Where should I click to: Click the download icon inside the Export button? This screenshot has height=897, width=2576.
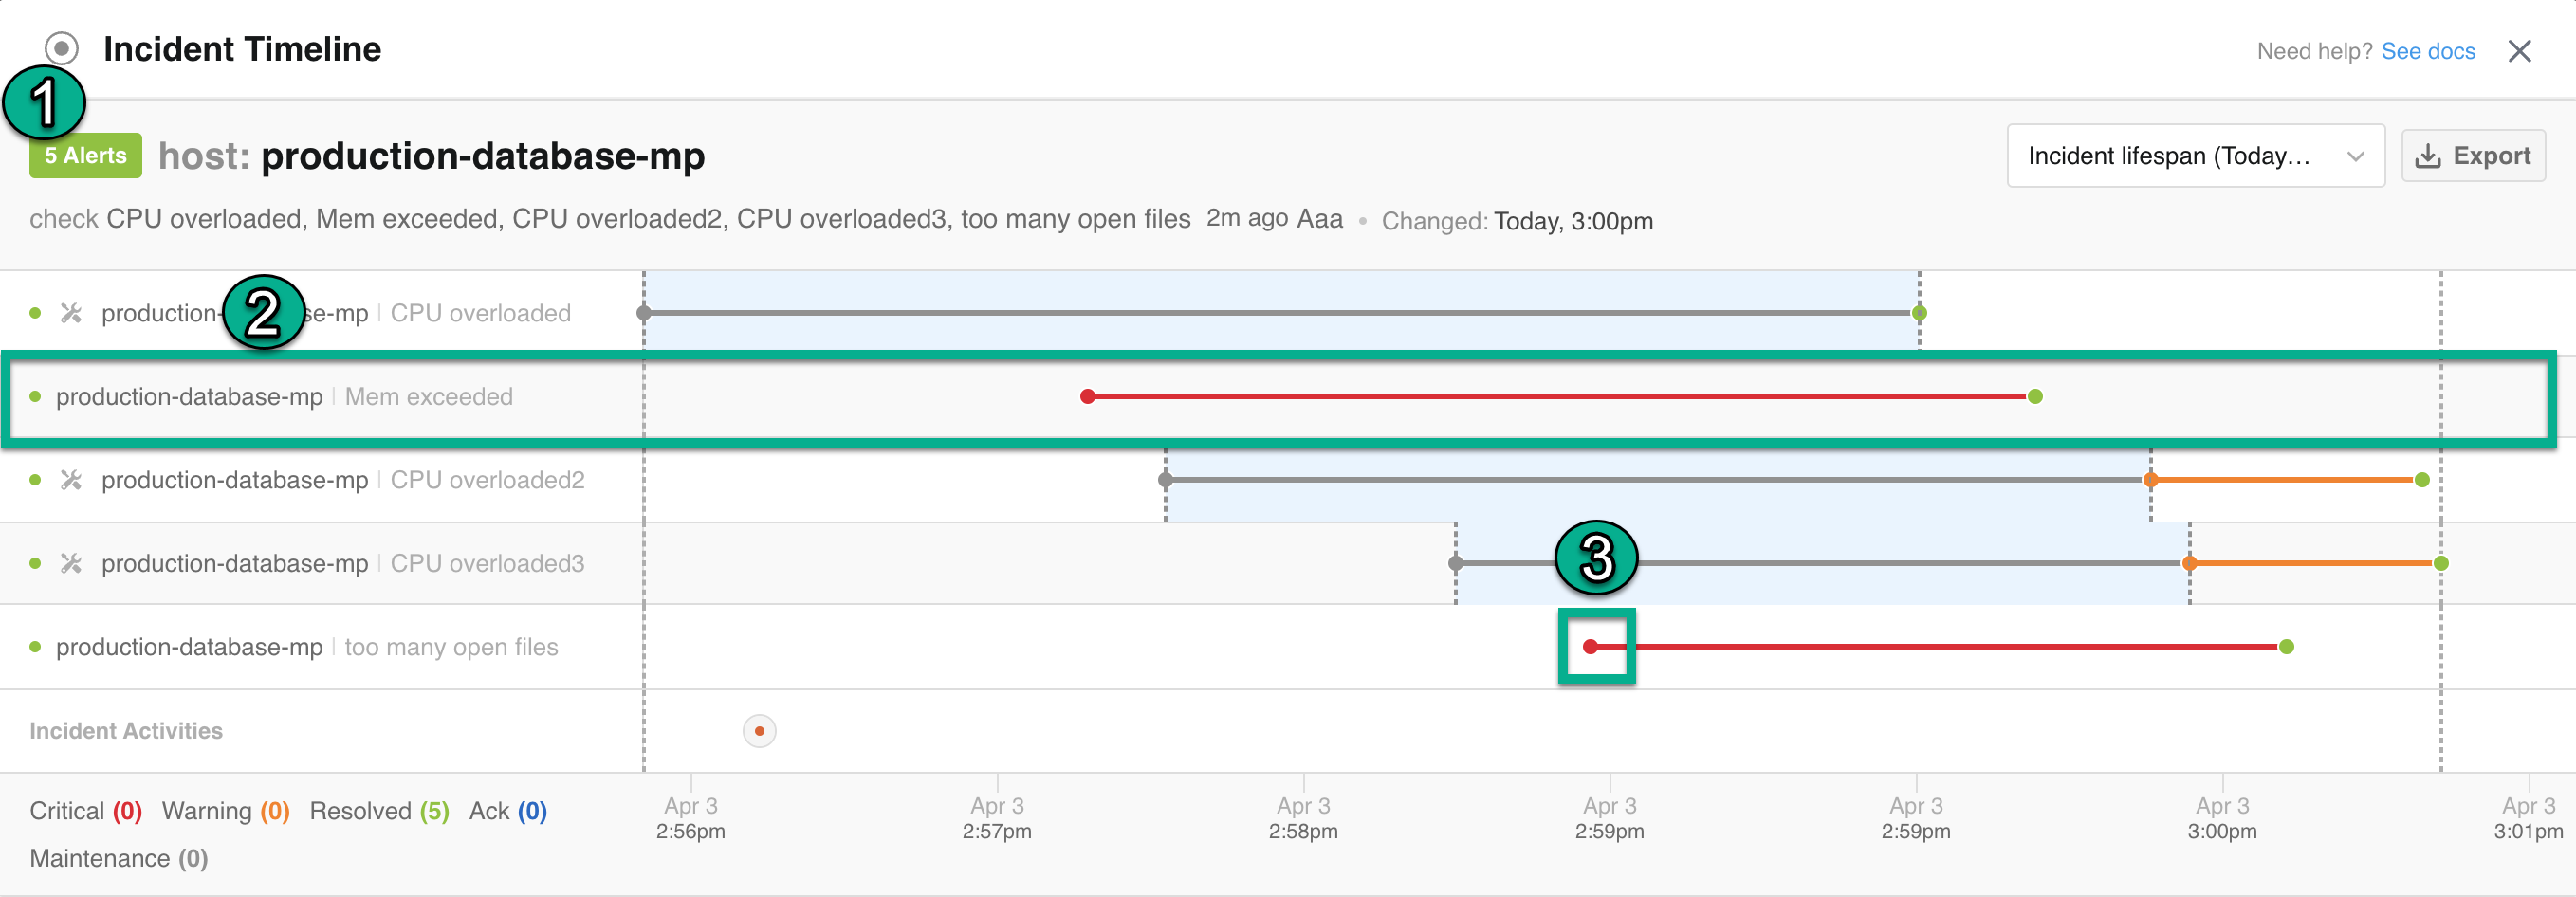point(2430,155)
